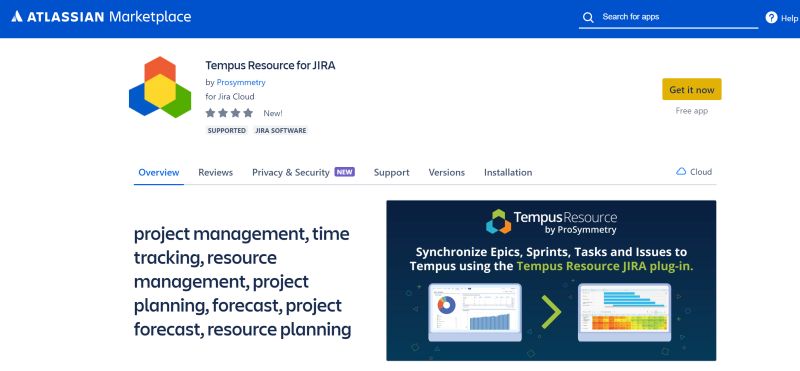Click the SUPPORTED badge

pos(227,131)
